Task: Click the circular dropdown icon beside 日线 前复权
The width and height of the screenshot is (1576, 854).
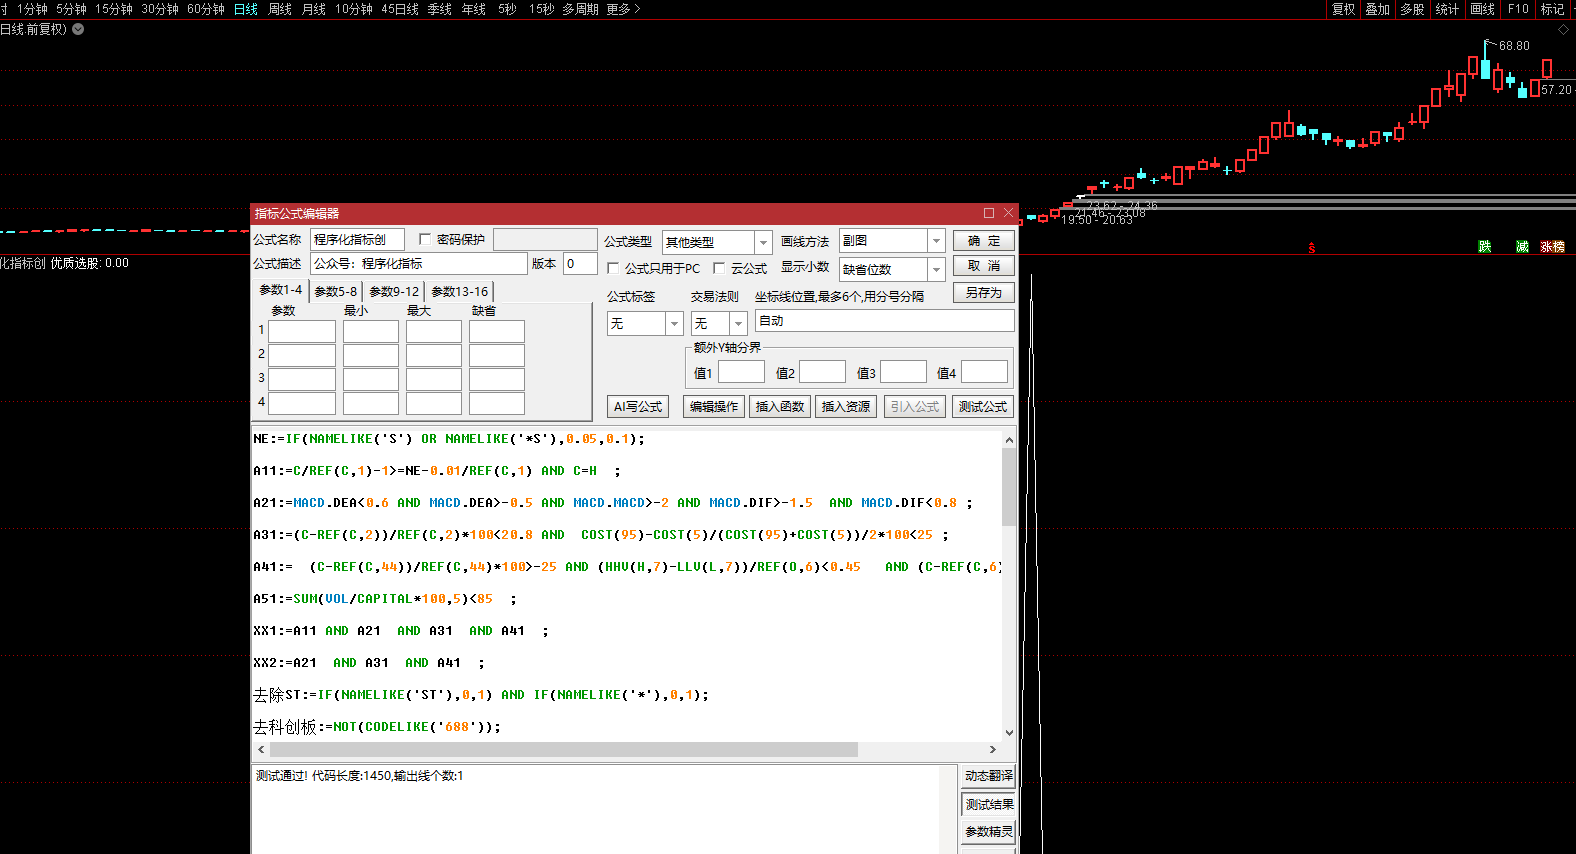Action: (78, 29)
